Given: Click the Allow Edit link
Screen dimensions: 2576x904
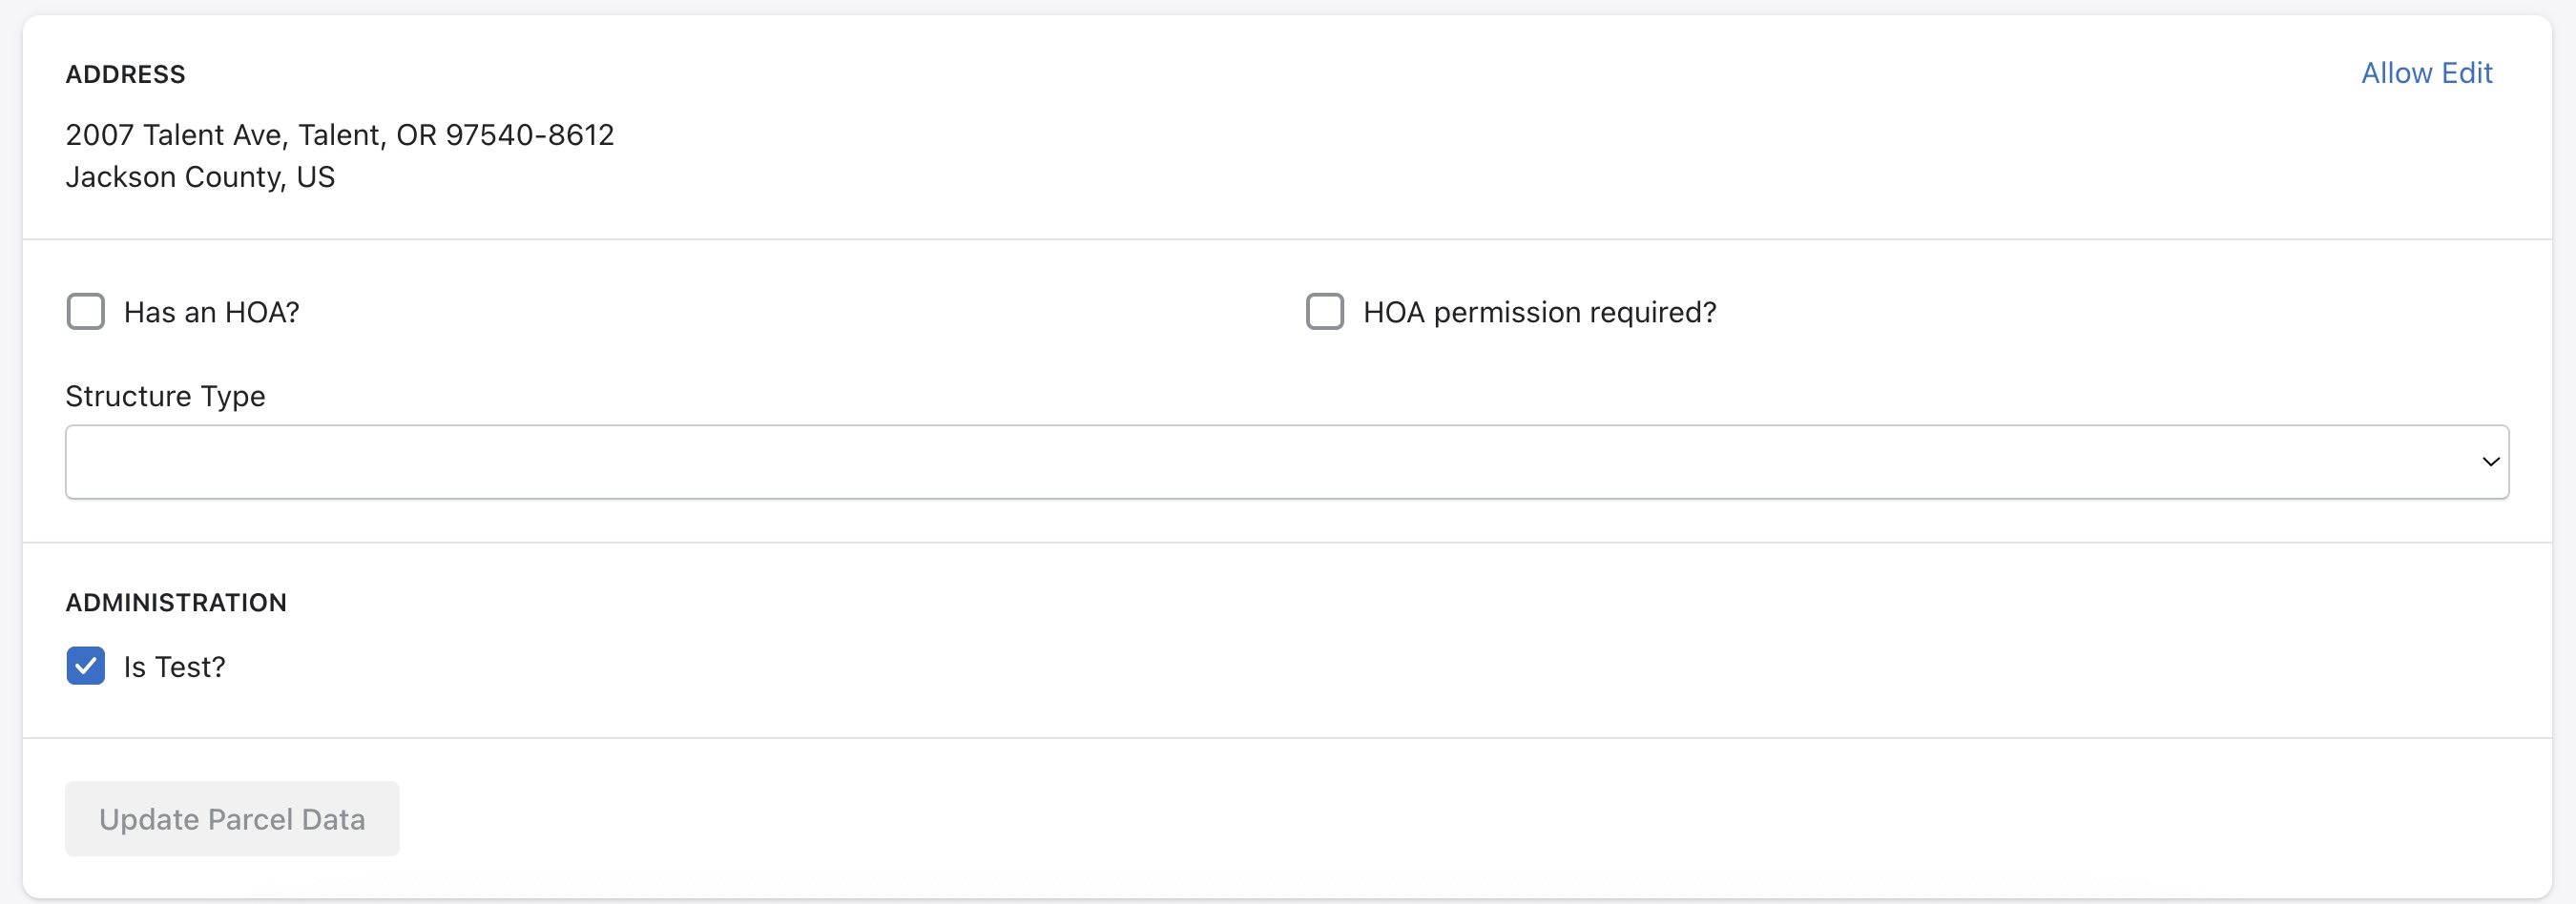Looking at the screenshot, I should click(x=2426, y=73).
